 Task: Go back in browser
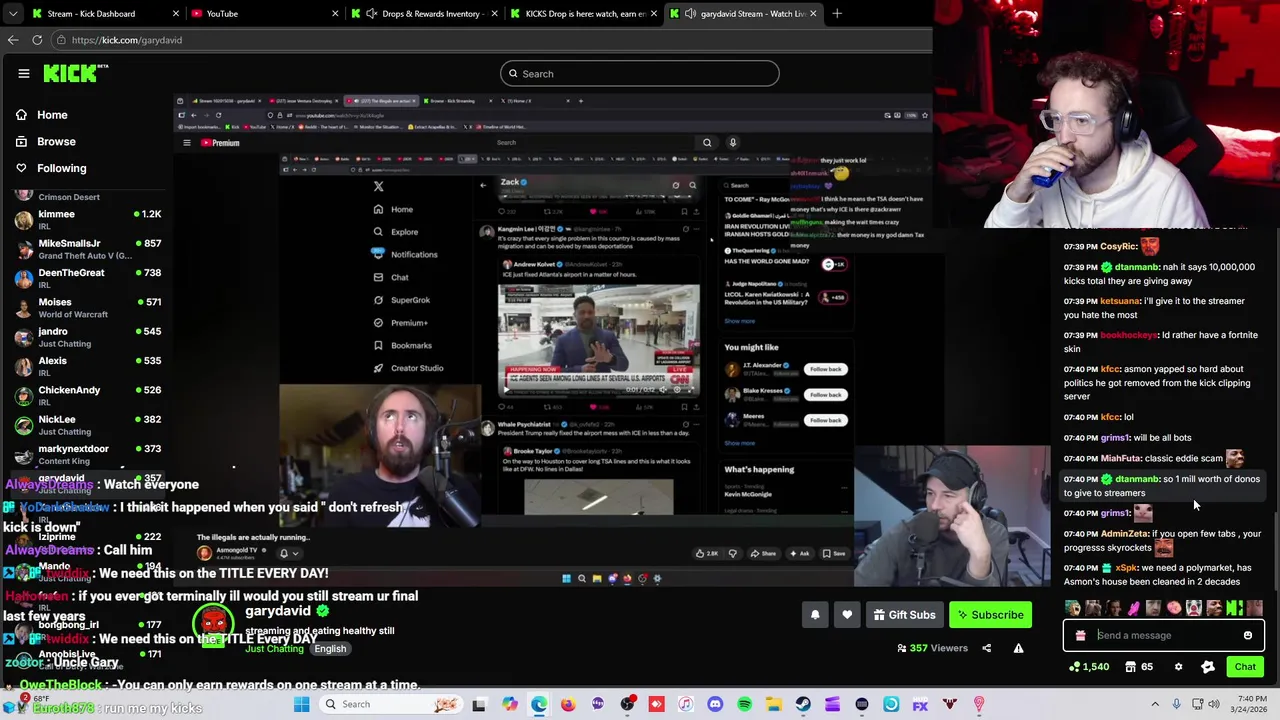pos(13,40)
